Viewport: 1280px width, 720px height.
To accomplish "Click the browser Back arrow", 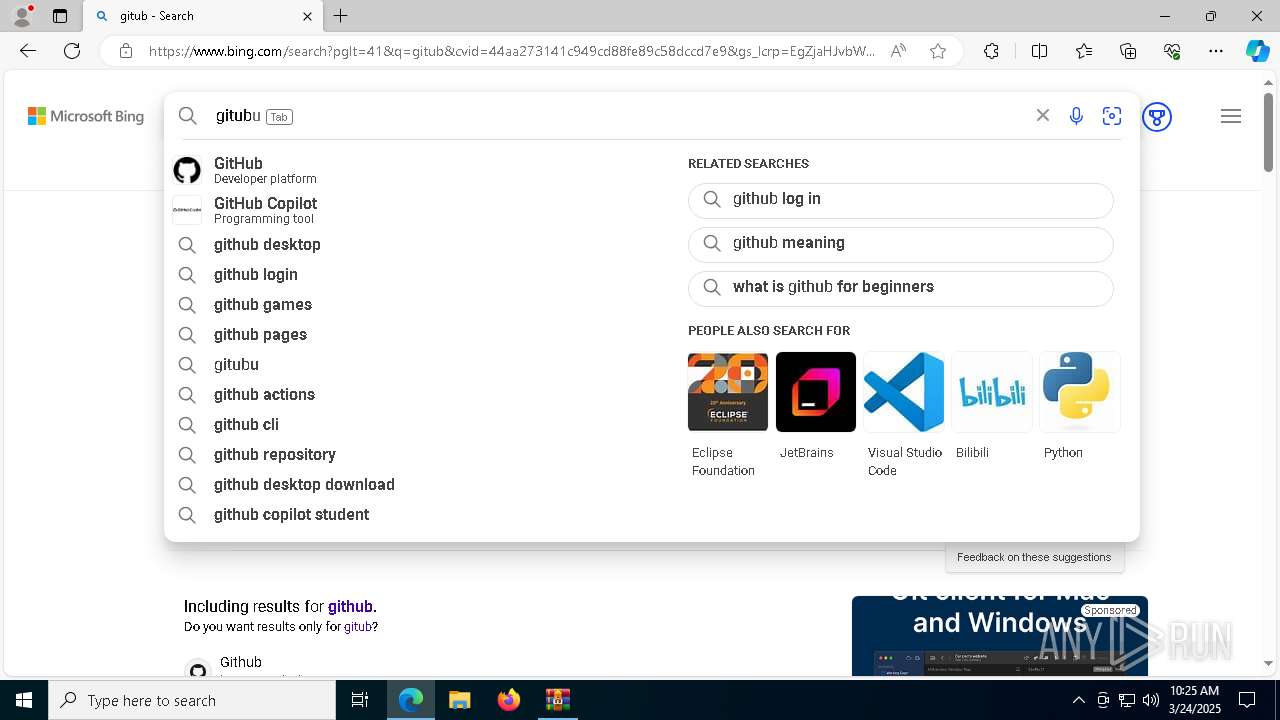I will (28, 51).
